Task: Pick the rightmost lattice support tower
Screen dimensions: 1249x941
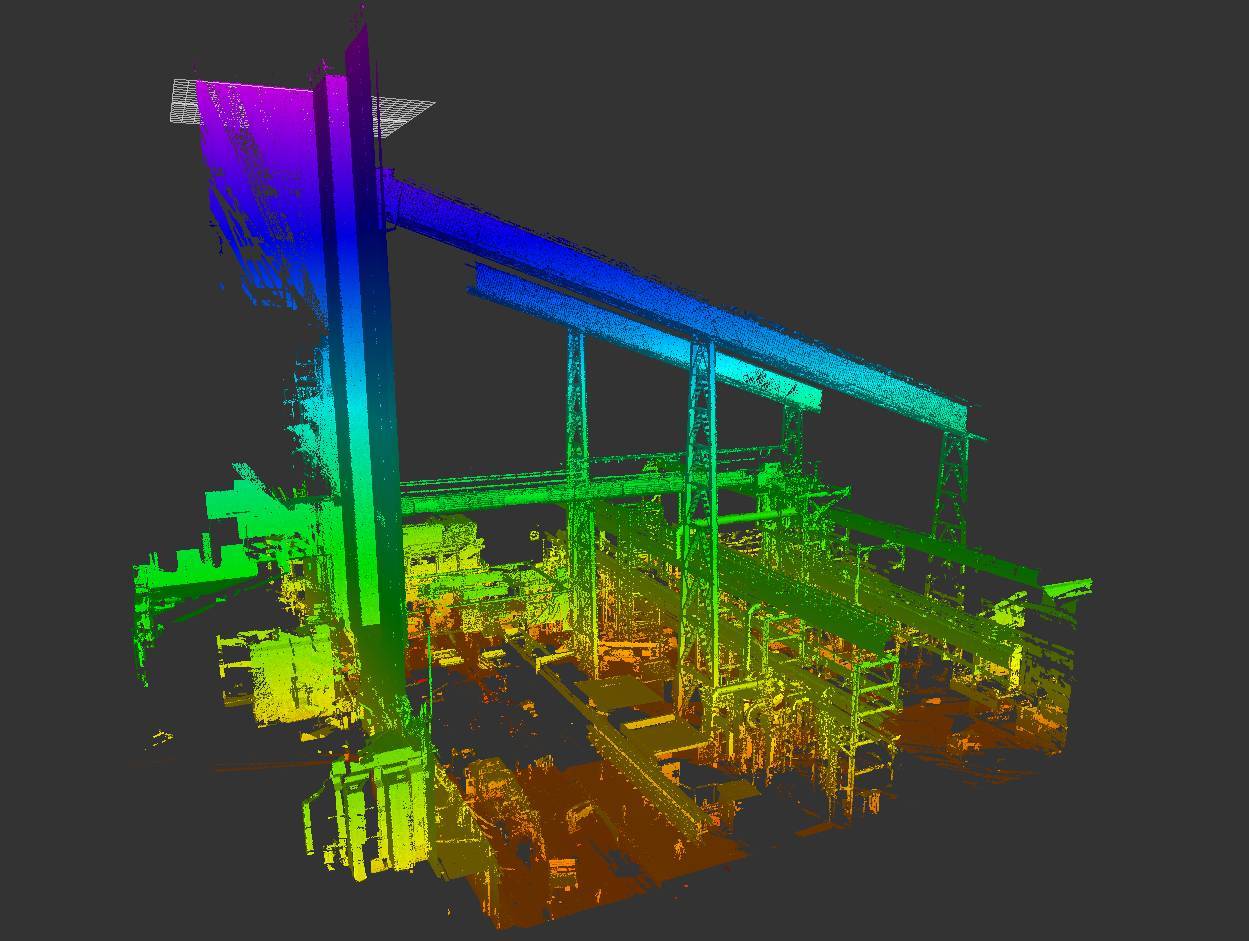Action: tap(950, 490)
